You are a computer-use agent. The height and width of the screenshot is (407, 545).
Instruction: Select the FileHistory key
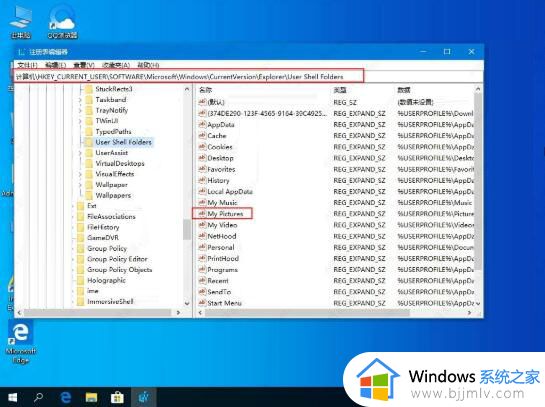(103, 227)
